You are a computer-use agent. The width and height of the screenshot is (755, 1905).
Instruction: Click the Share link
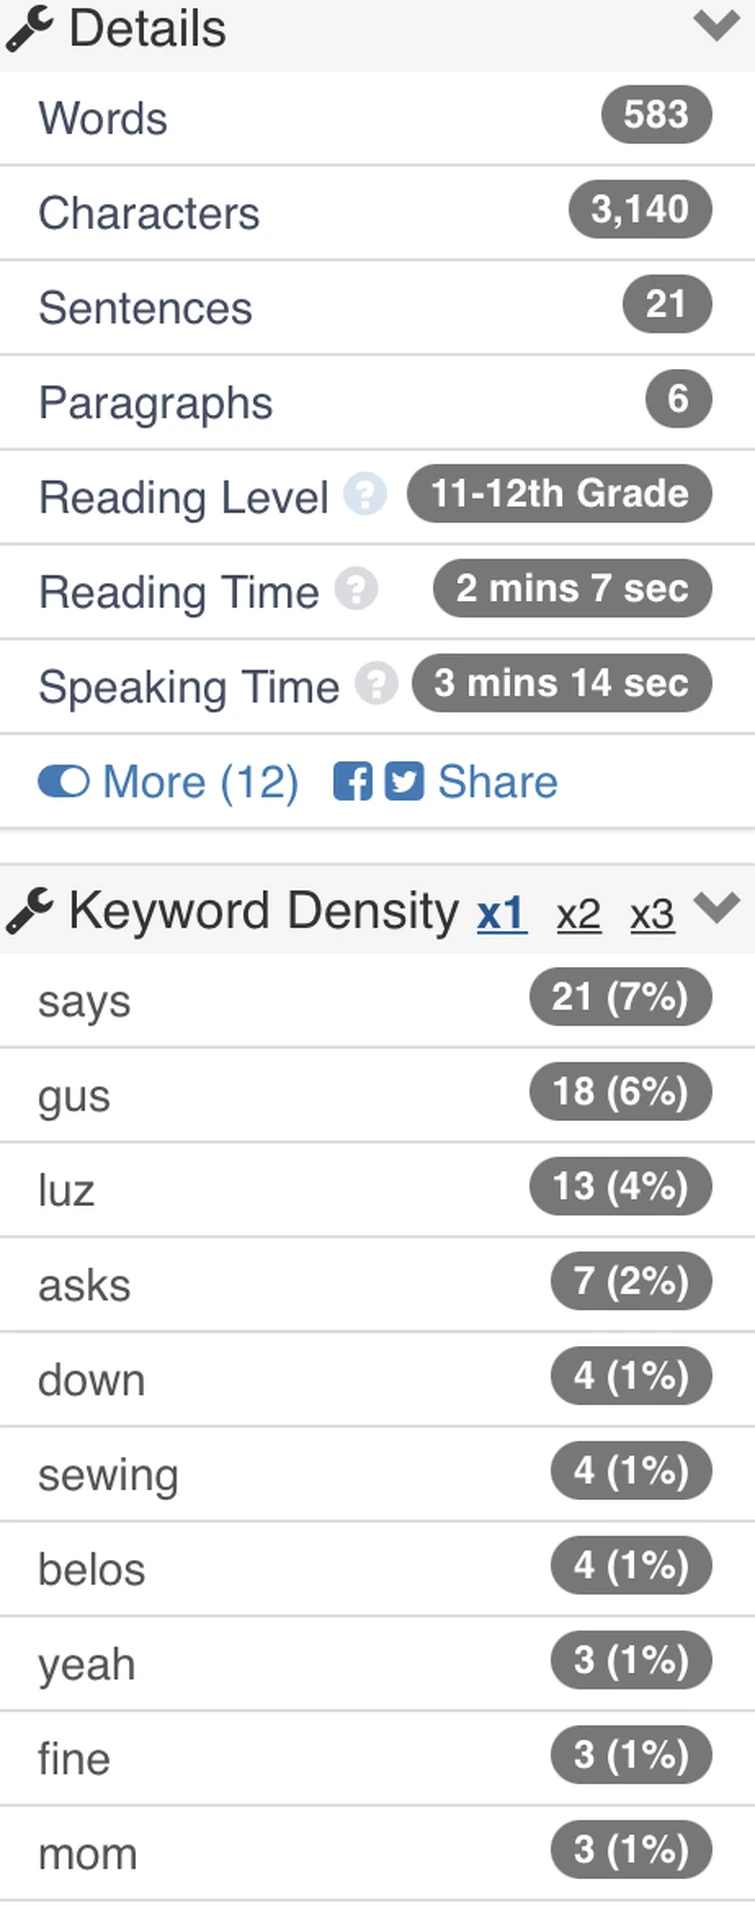click(497, 781)
